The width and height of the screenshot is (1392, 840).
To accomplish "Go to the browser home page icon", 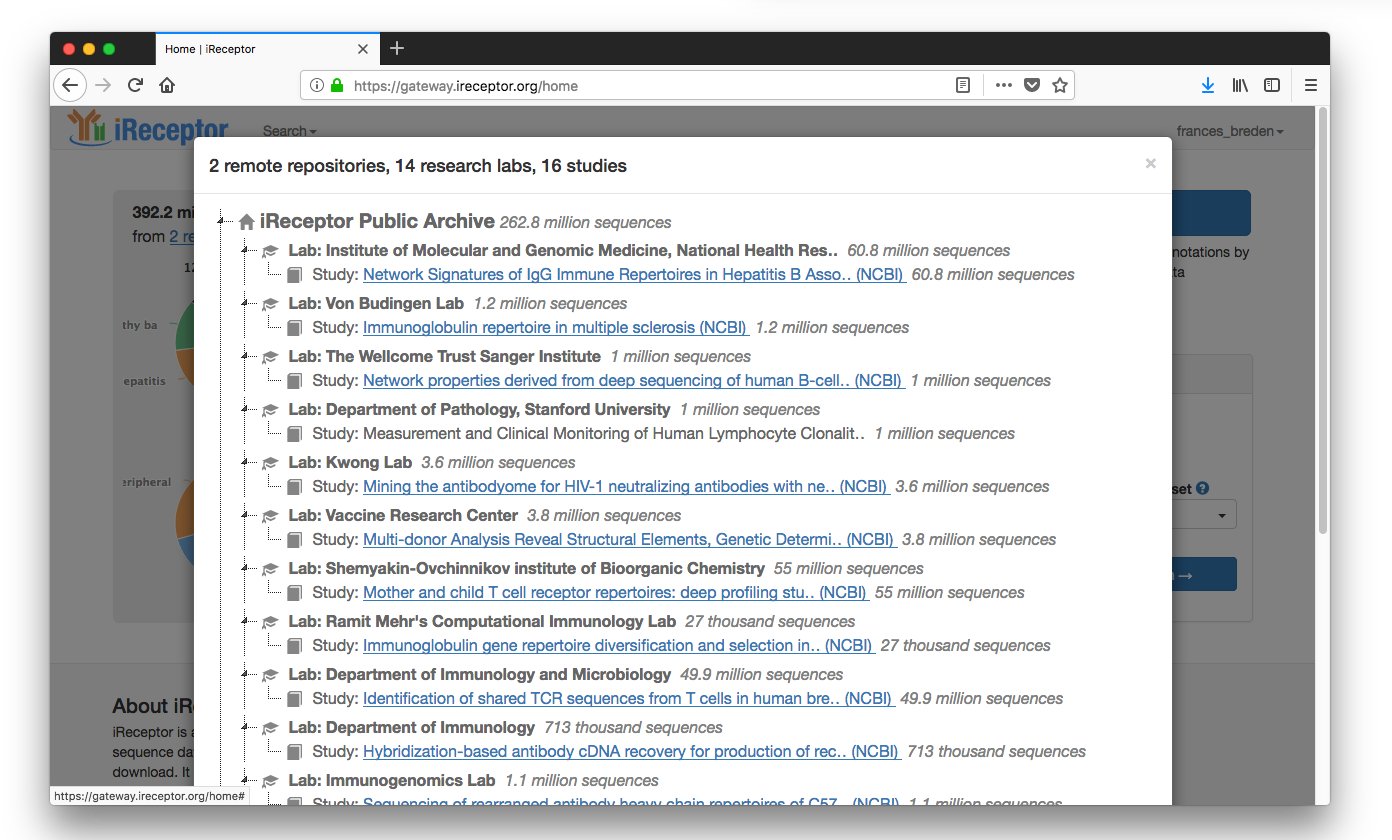I will click(x=167, y=85).
